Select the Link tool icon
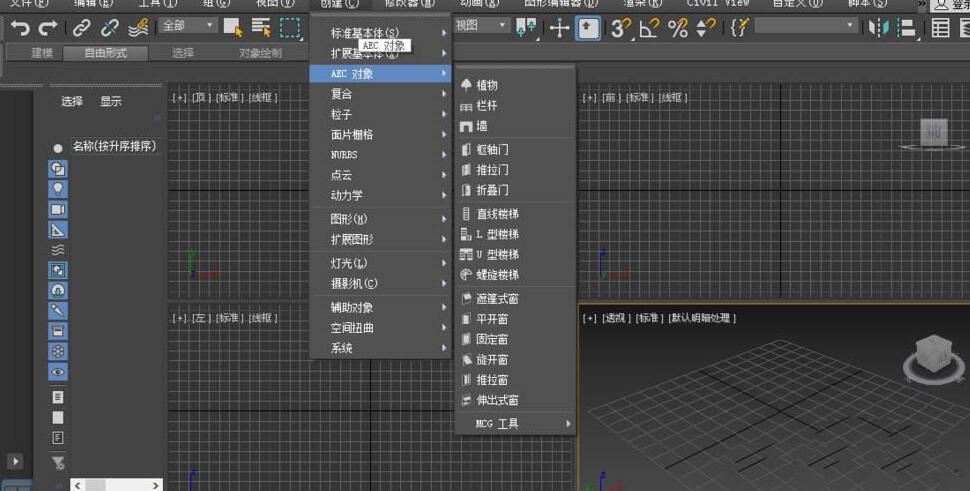970x491 pixels. click(81, 28)
